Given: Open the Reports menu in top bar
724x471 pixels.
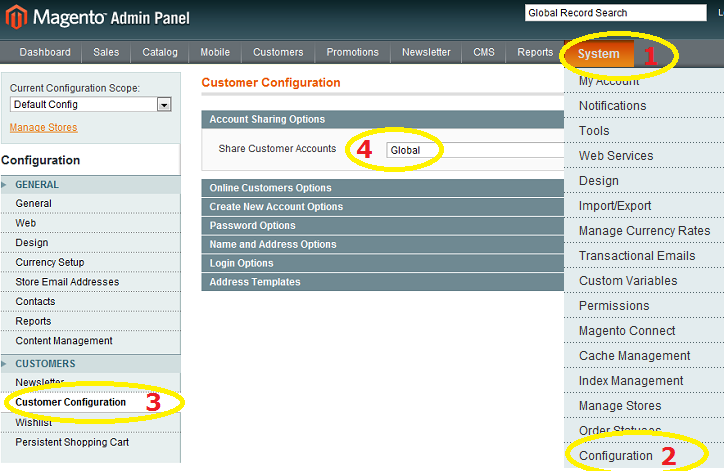Looking at the screenshot, I should click(535, 52).
